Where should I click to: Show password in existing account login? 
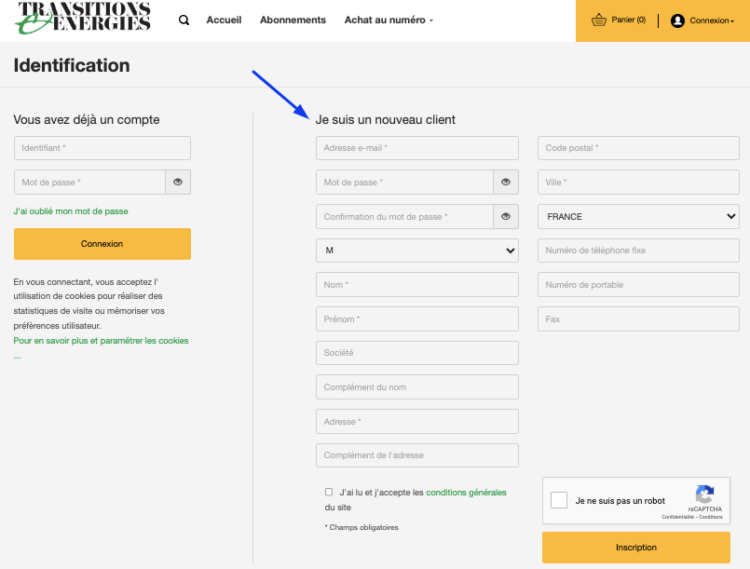tap(178, 182)
